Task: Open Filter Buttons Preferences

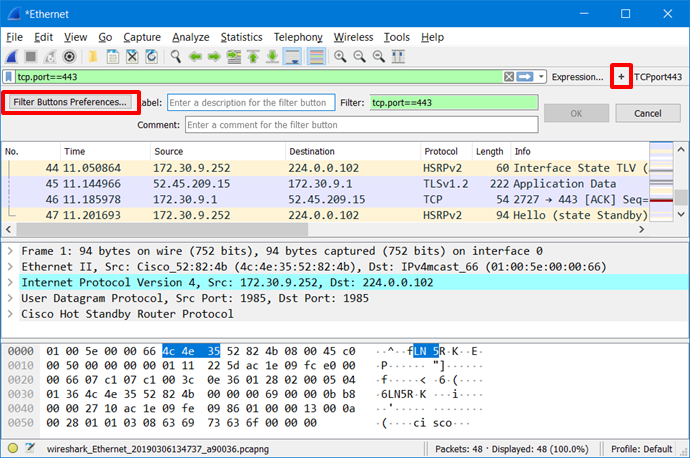Action: point(70,102)
